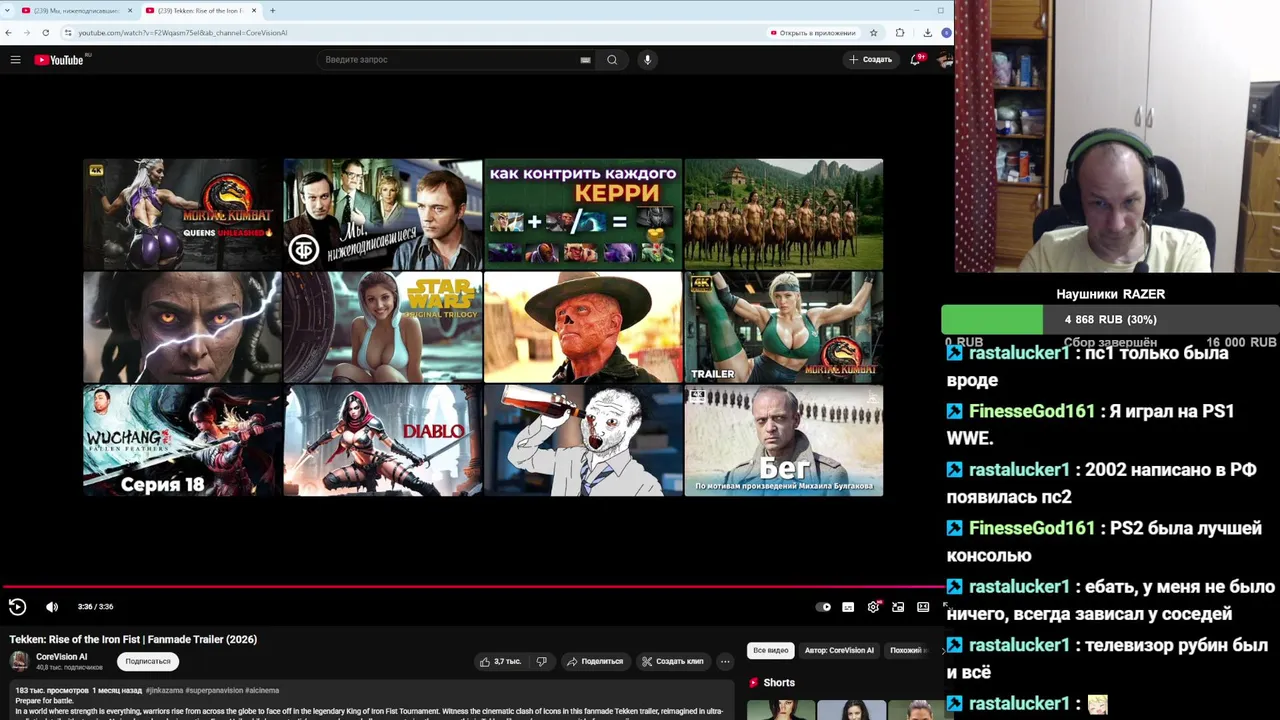Click the search magnifier button
This screenshot has height=720, width=1280.
point(612,60)
